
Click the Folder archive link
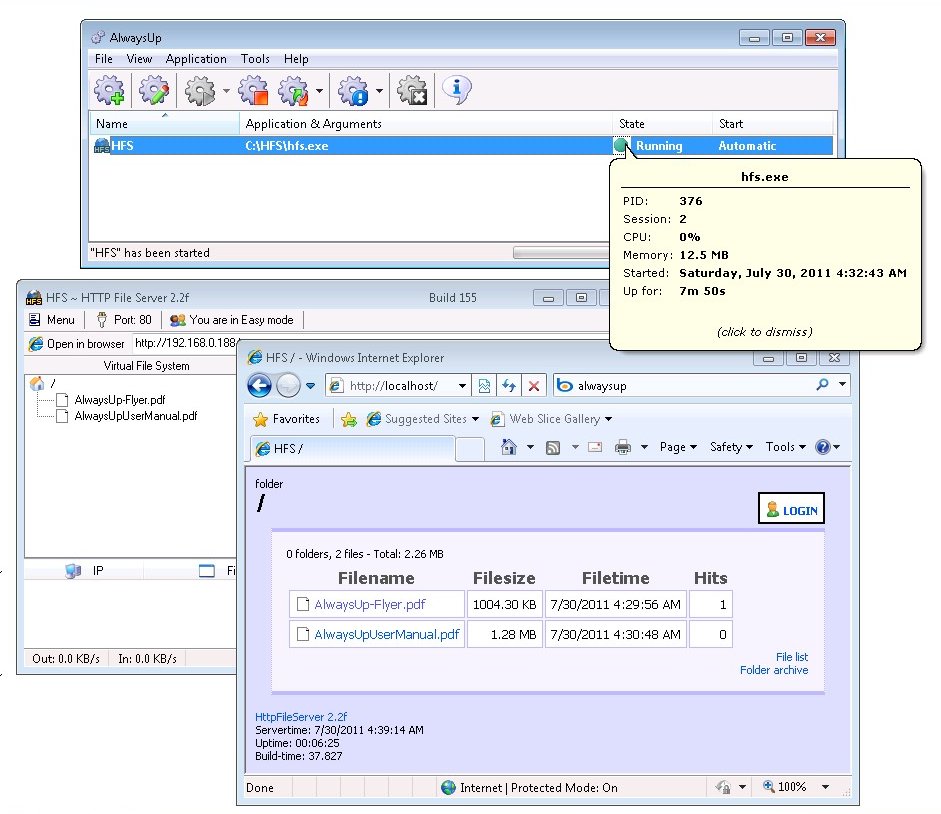pyautogui.click(x=774, y=670)
